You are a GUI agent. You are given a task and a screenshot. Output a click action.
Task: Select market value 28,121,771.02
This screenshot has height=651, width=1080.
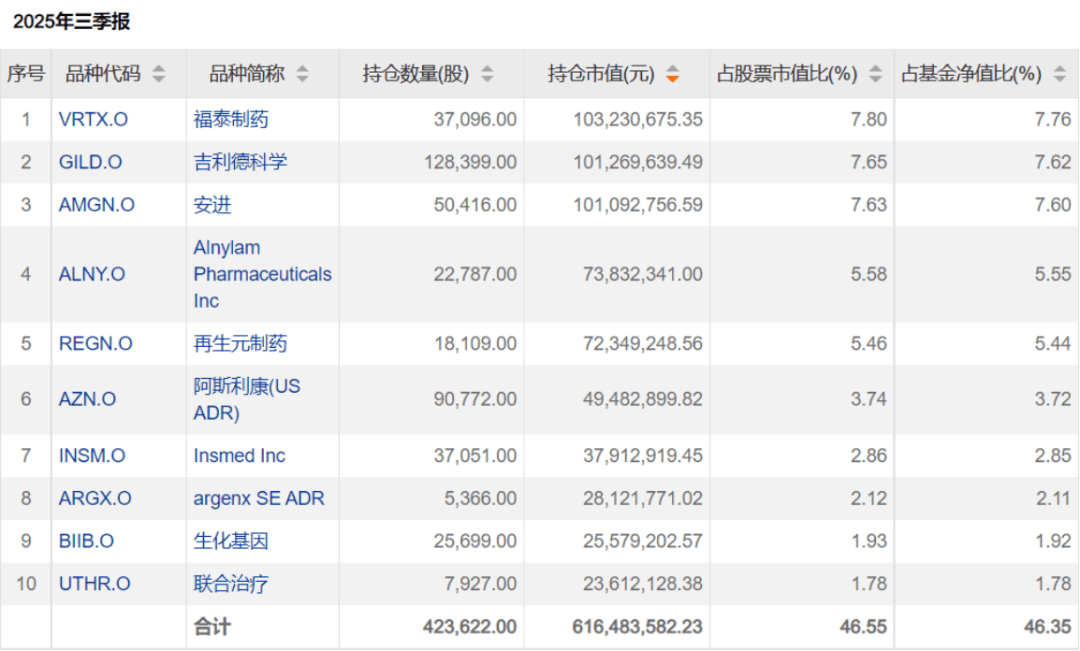(x=643, y=499)
